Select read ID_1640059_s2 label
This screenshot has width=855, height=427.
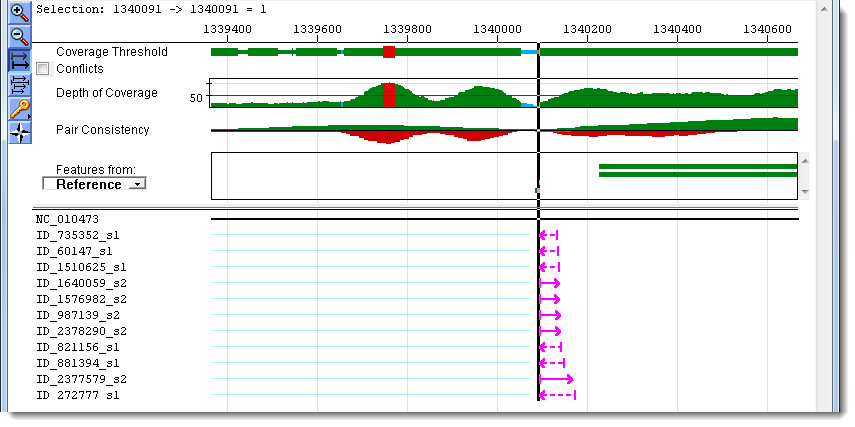click(x=81, y=284)
